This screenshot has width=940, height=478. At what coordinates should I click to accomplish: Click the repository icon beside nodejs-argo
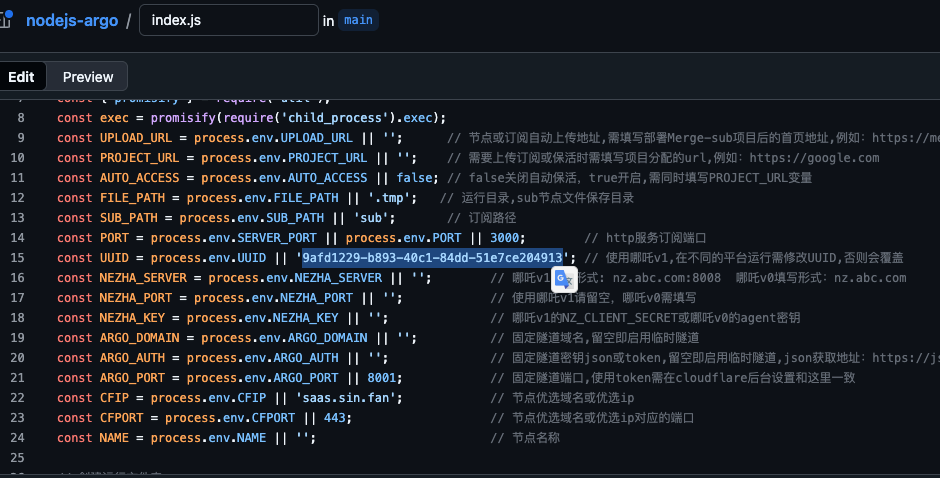coord(7,20)
